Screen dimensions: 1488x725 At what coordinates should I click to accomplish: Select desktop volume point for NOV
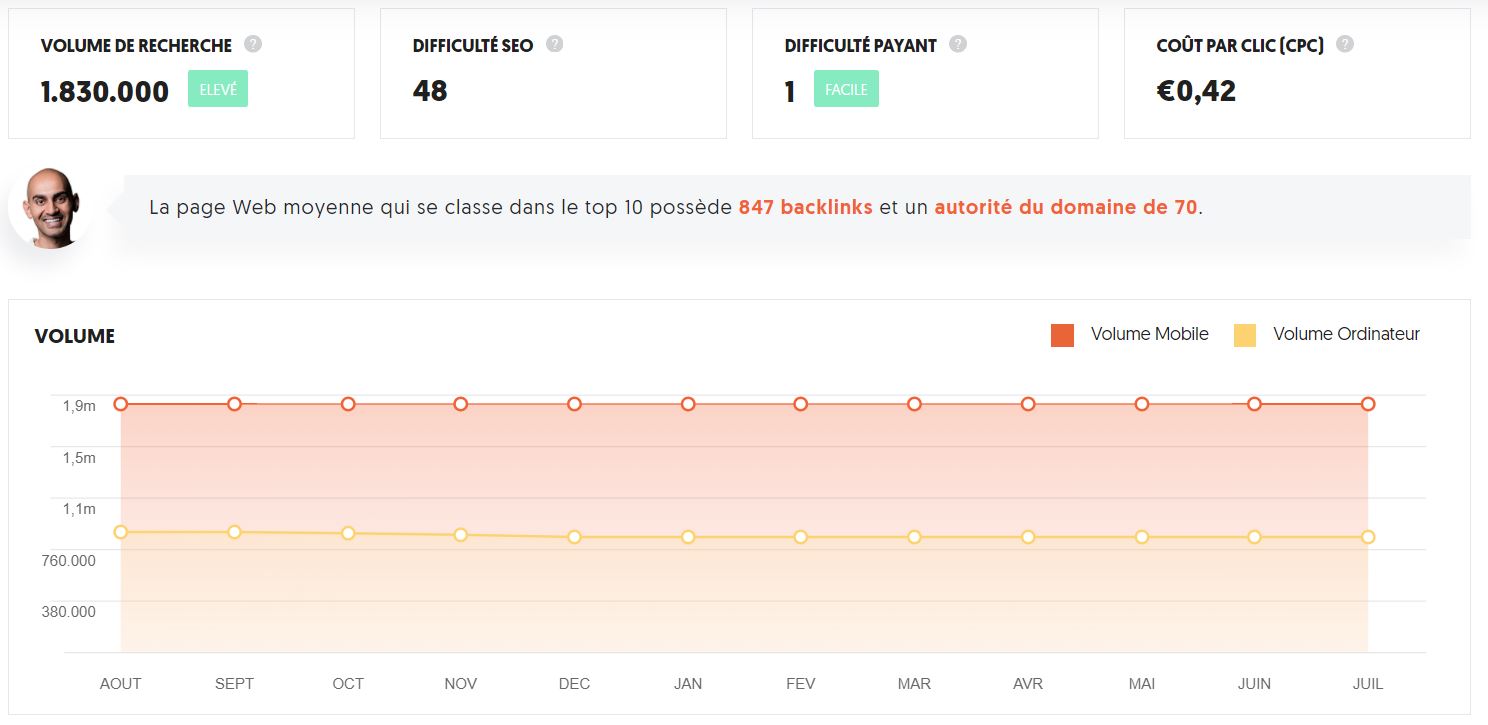[x=461, y=535]
